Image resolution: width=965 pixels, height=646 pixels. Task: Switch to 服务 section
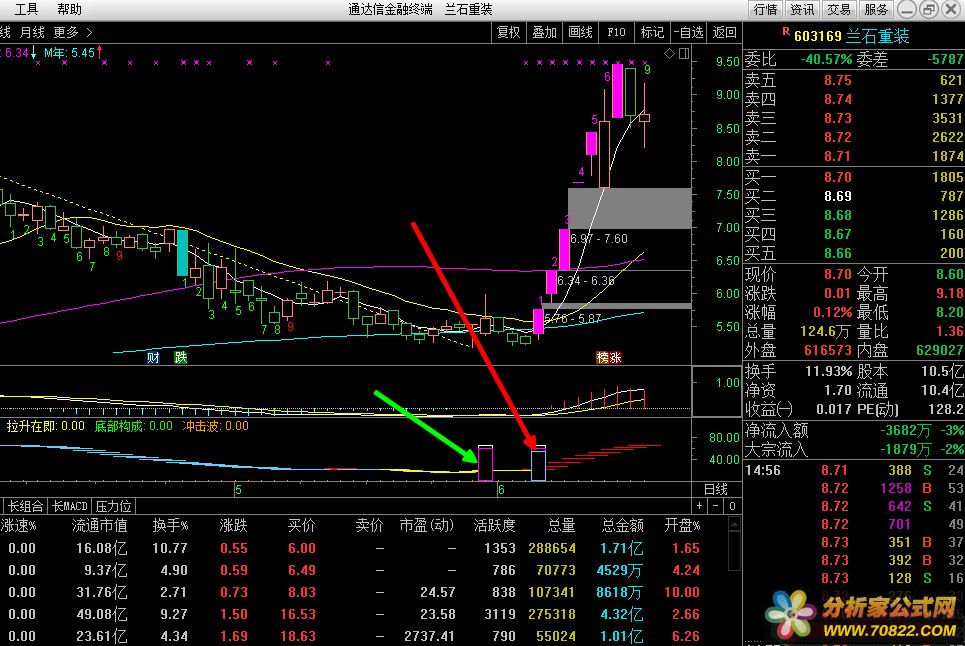tap(875, 9)
